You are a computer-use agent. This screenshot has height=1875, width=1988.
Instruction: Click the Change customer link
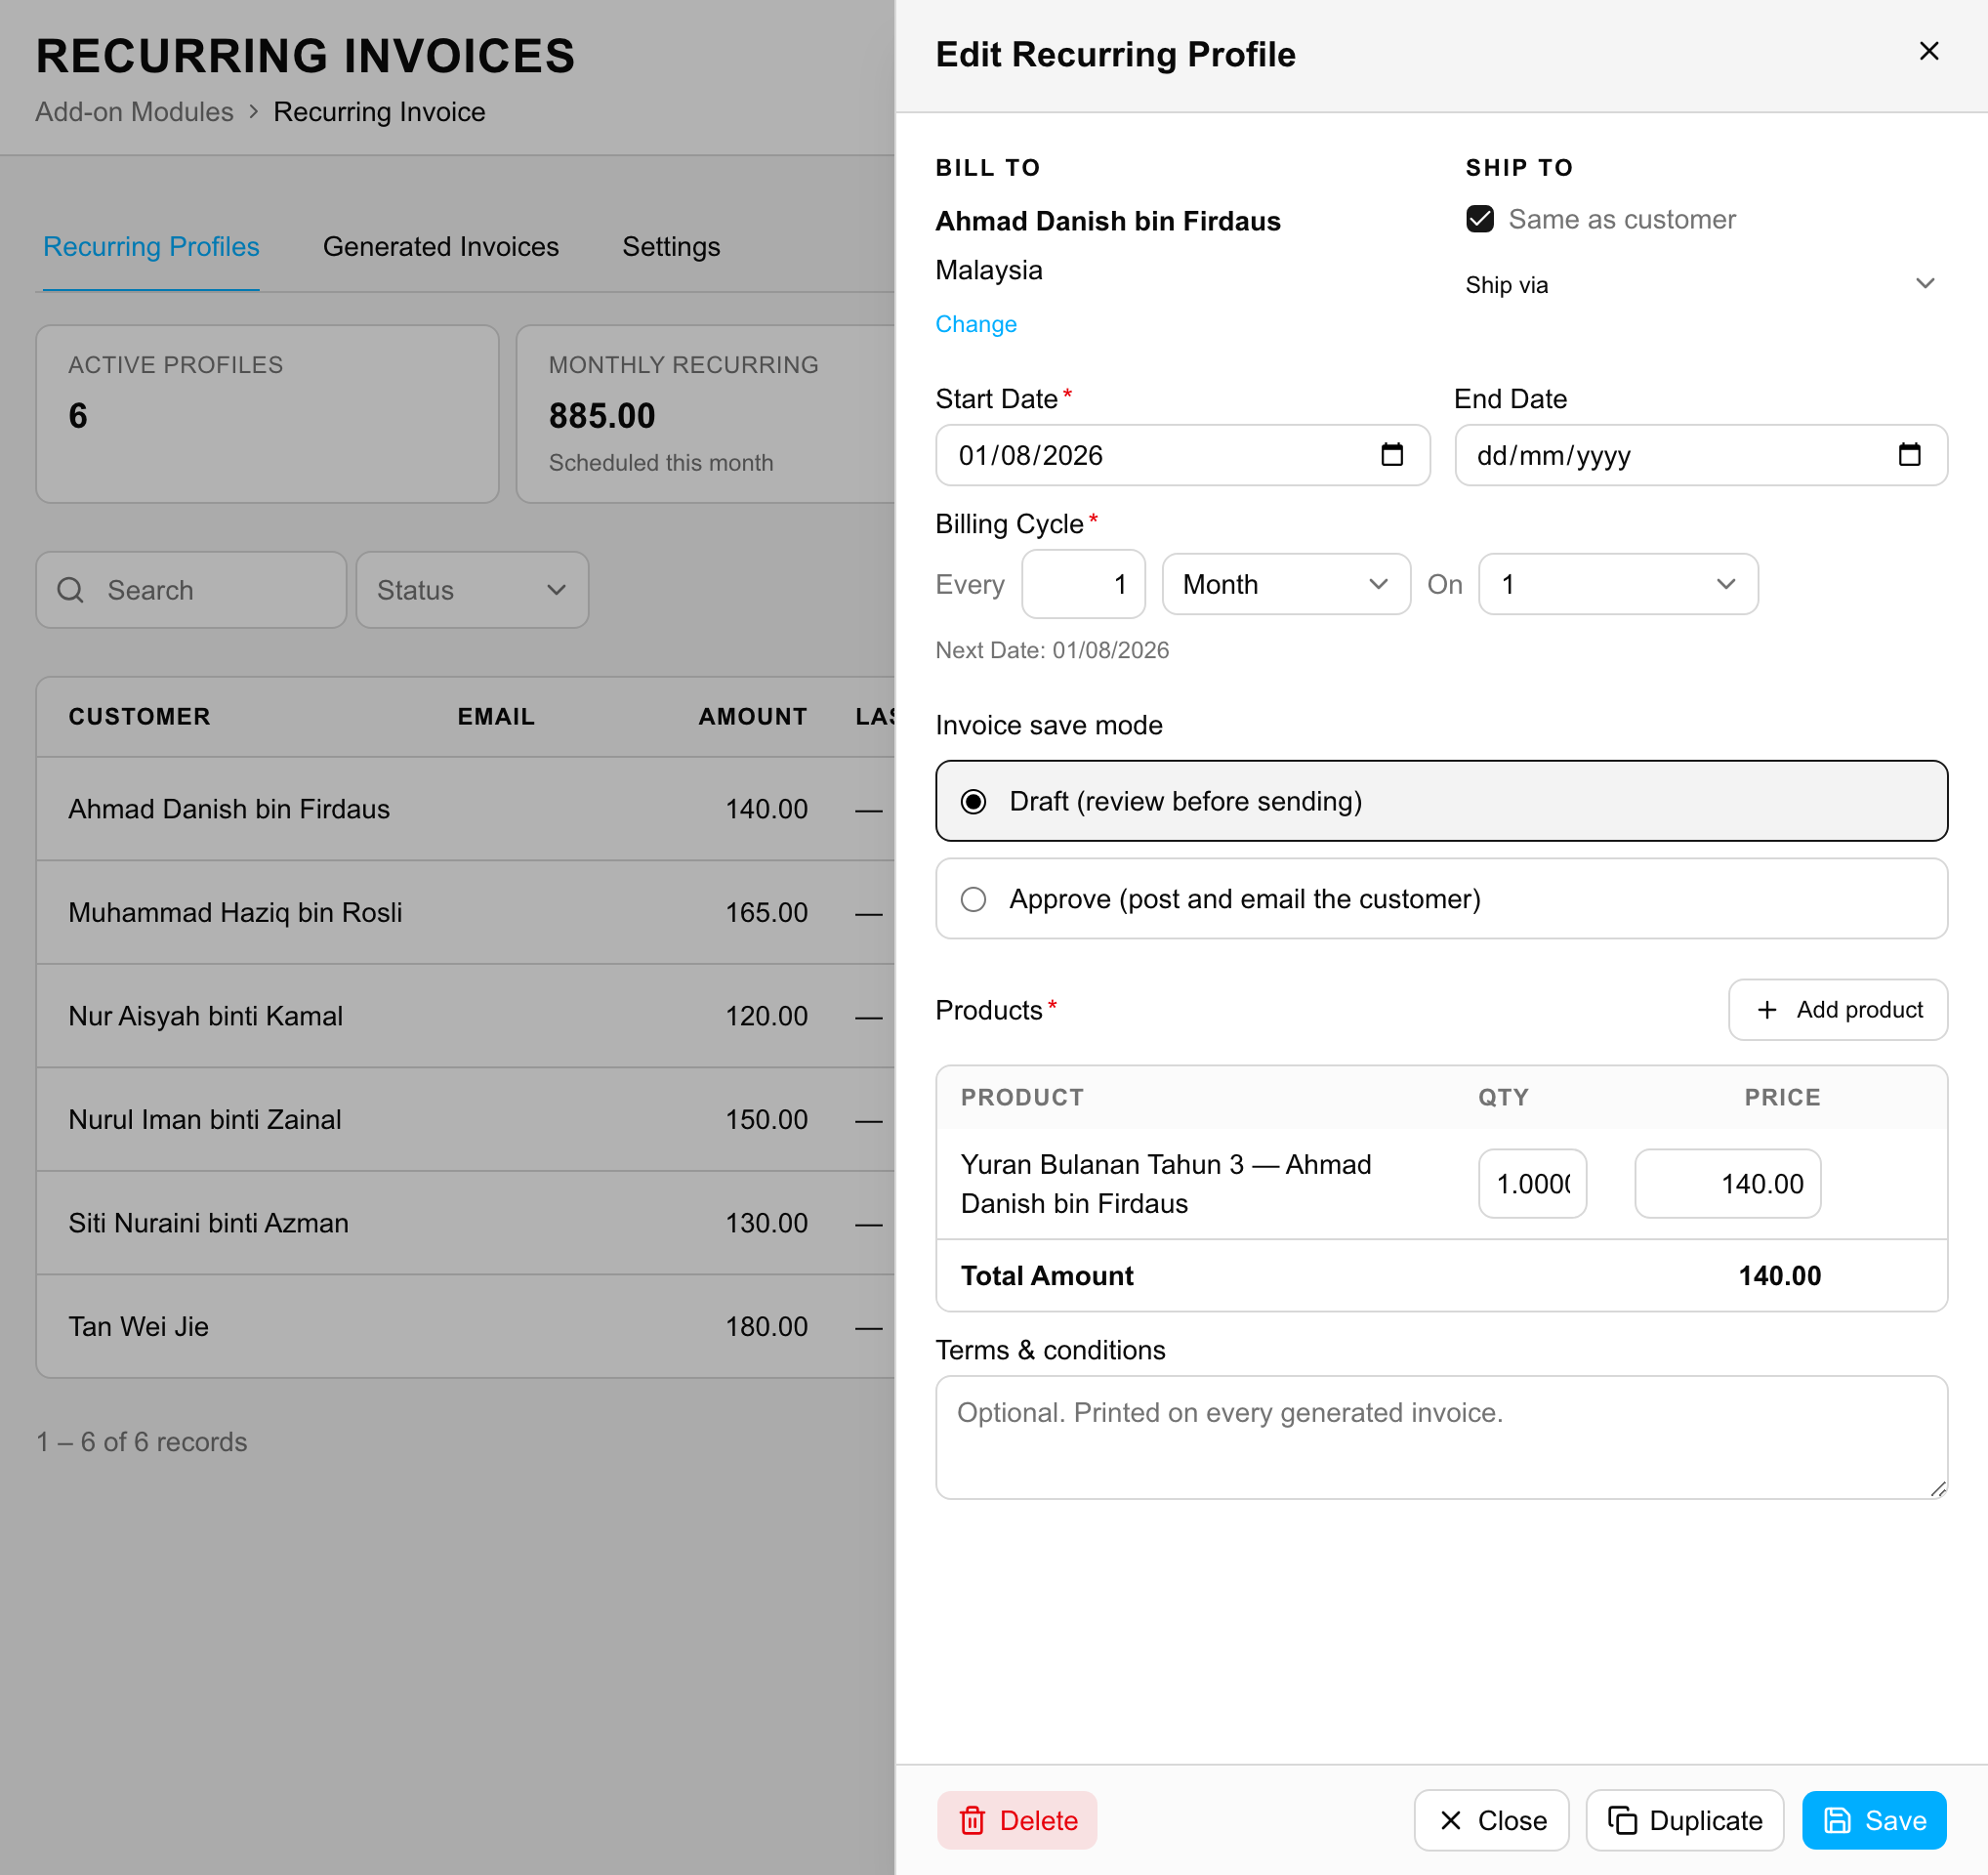pos(976,324)
